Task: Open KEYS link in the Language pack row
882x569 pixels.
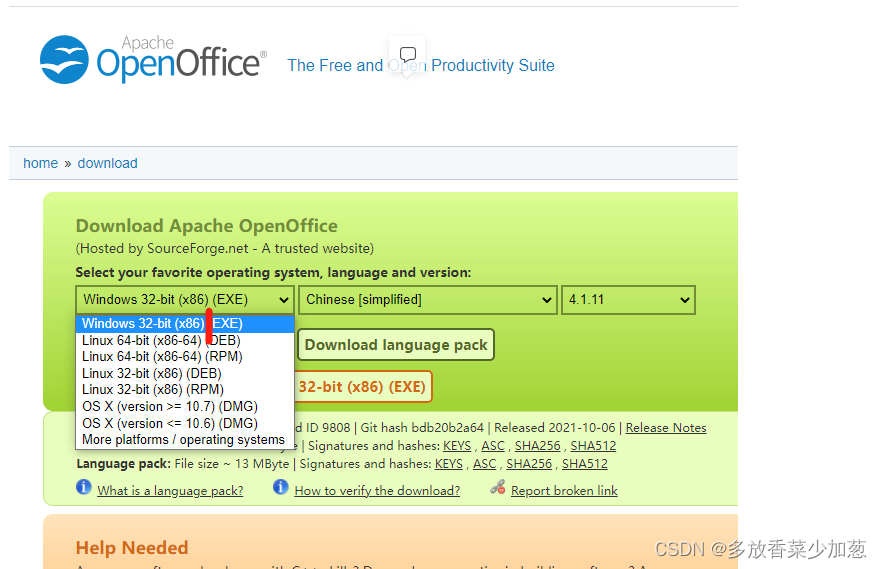Action: coord(449,464)
